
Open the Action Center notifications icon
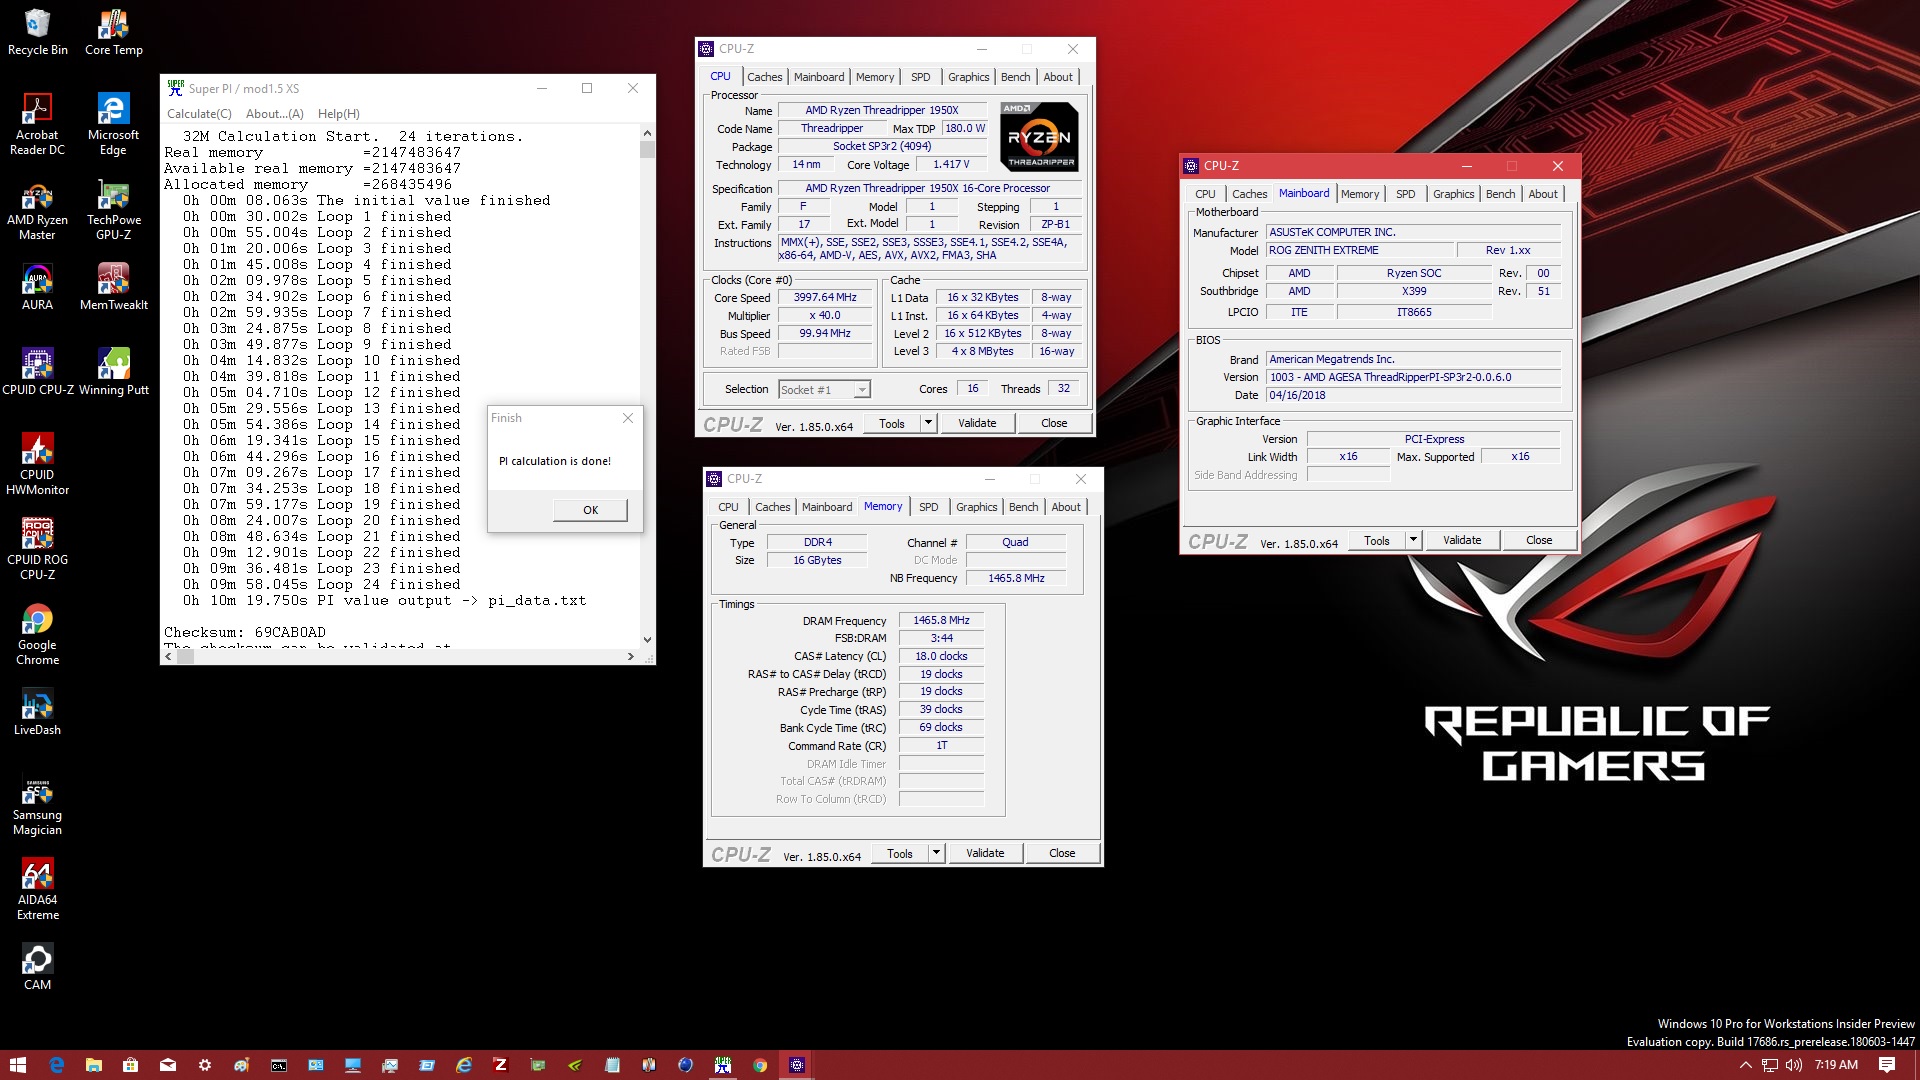(1887, 1065)
